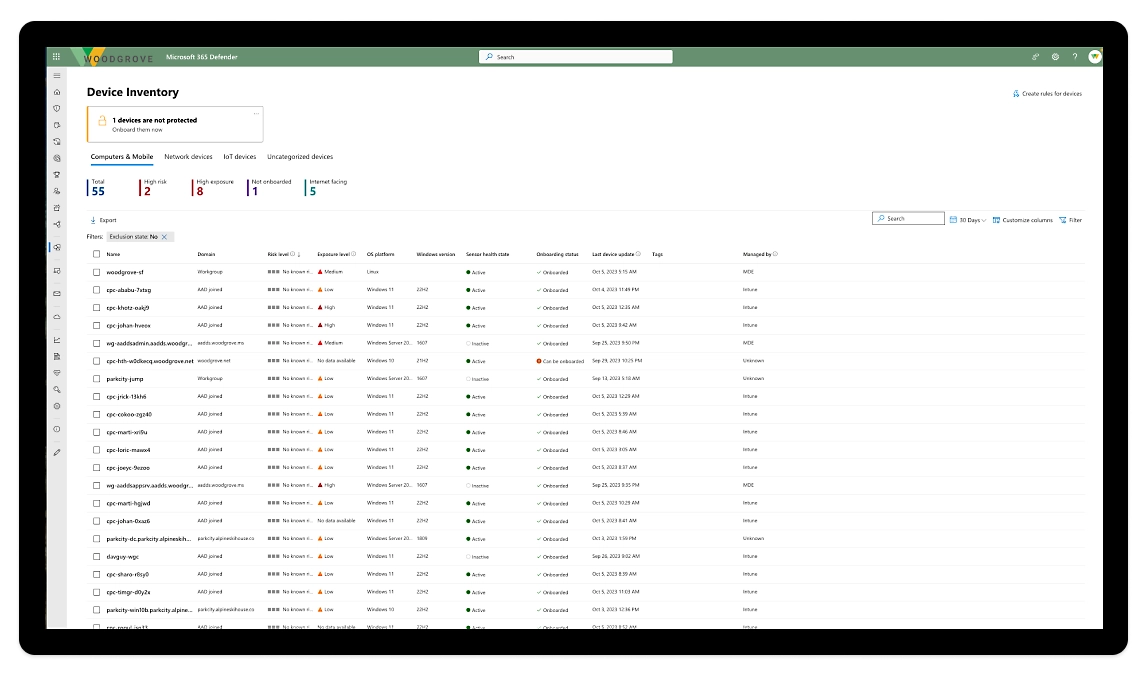Check the select-all checkbox in table header
1147x677 pixels.
pyautogui.click(x=96, y=254)
